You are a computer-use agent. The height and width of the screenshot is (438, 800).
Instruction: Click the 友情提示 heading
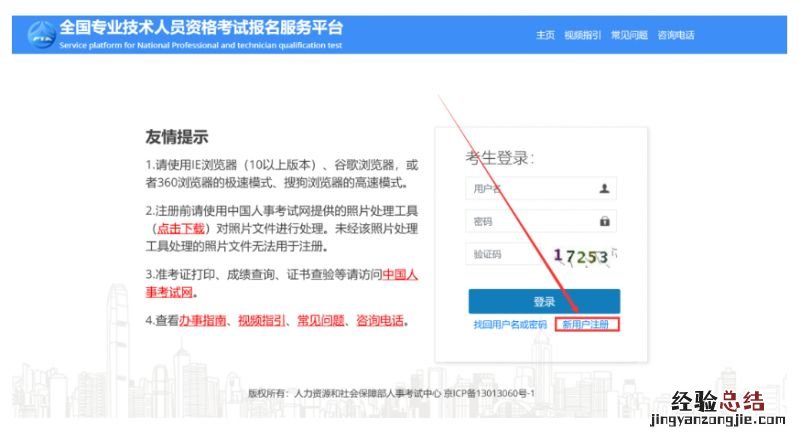pos(177,137)
